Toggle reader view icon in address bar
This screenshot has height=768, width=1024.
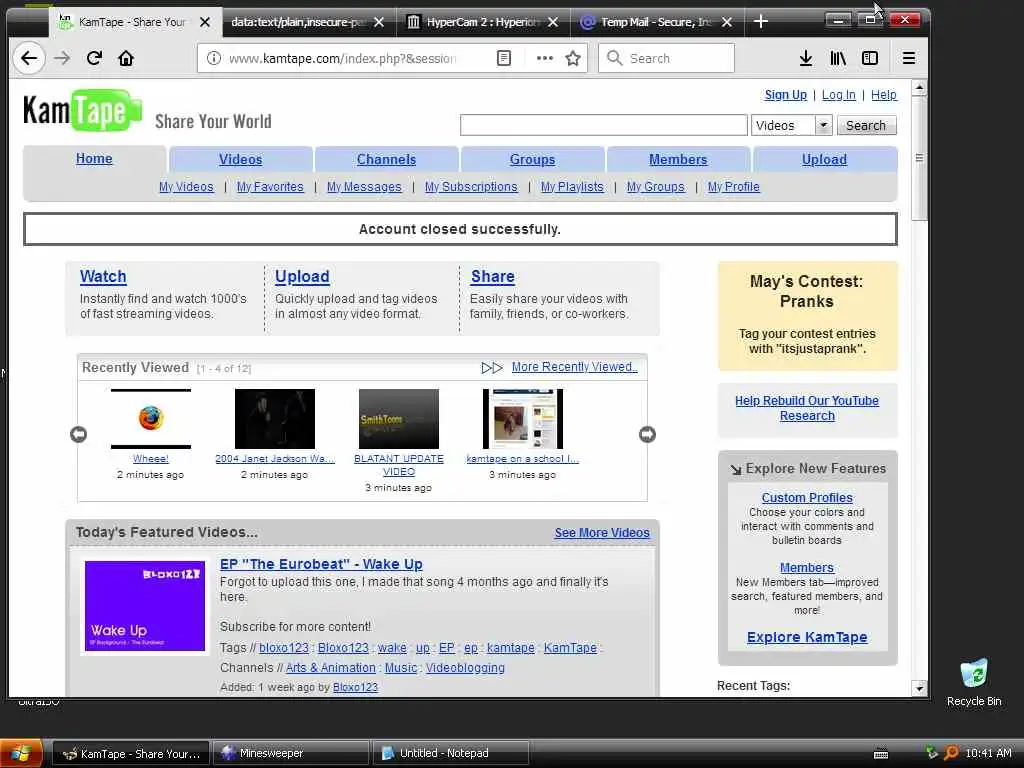pos(504,58)
